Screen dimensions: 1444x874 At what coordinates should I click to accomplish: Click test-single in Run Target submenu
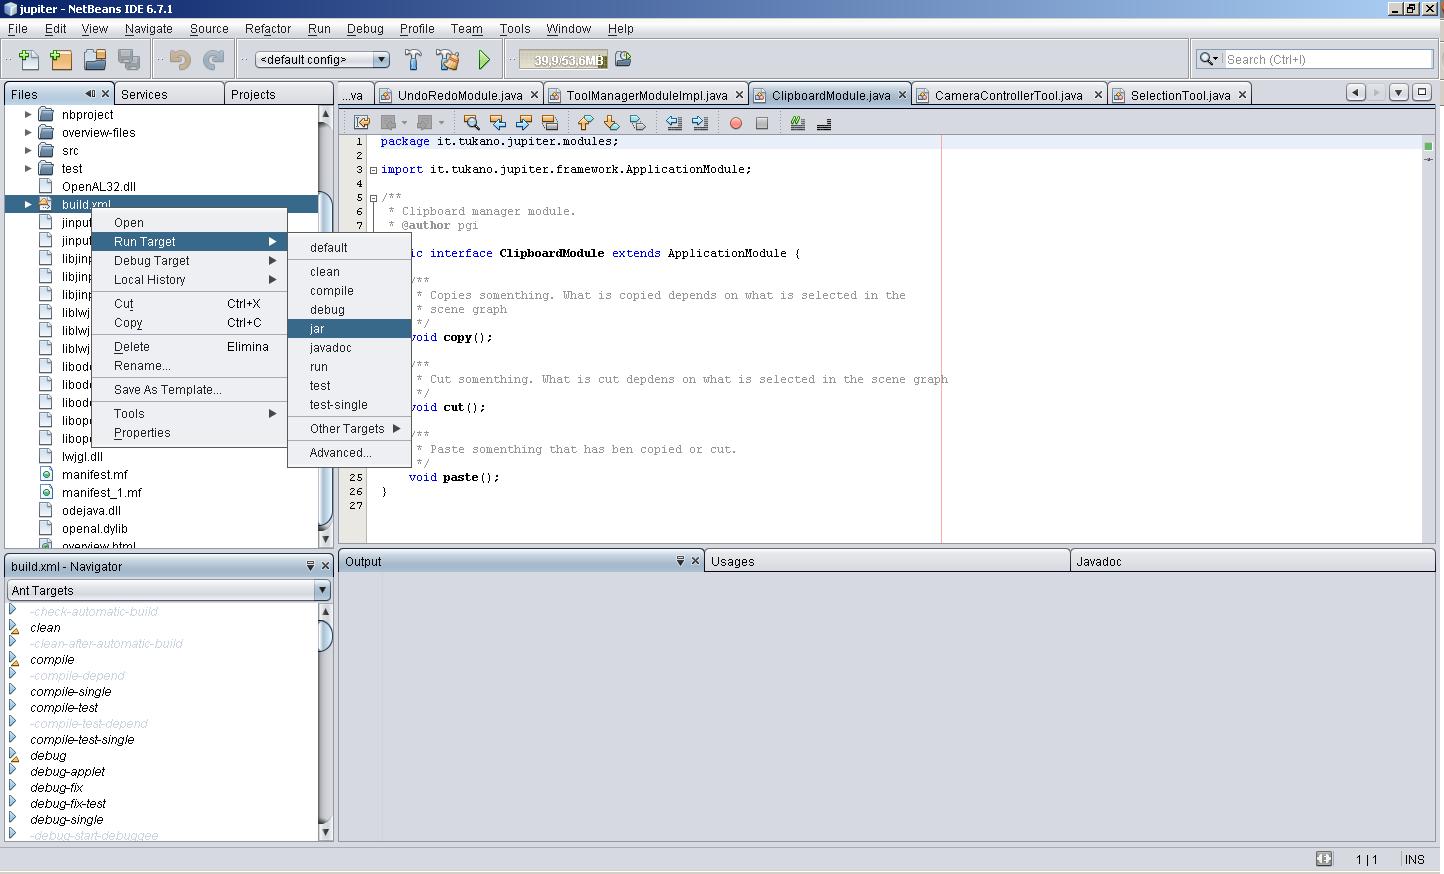point(349,404)
